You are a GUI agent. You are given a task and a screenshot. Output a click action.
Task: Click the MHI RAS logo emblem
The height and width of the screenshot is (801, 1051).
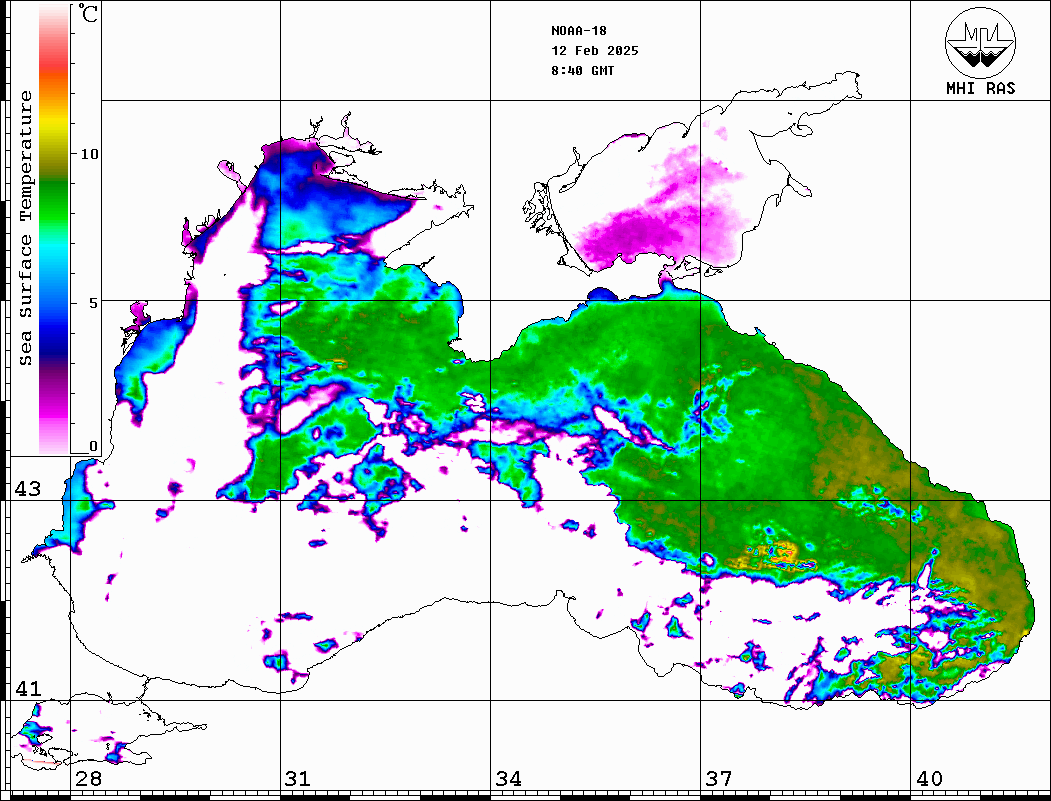981,42
